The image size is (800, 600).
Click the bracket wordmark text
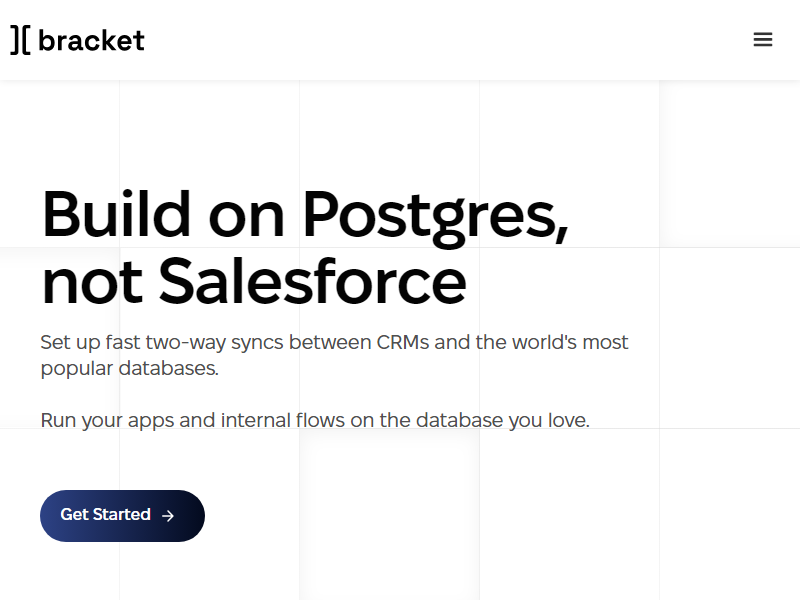(x=91, y=40)
